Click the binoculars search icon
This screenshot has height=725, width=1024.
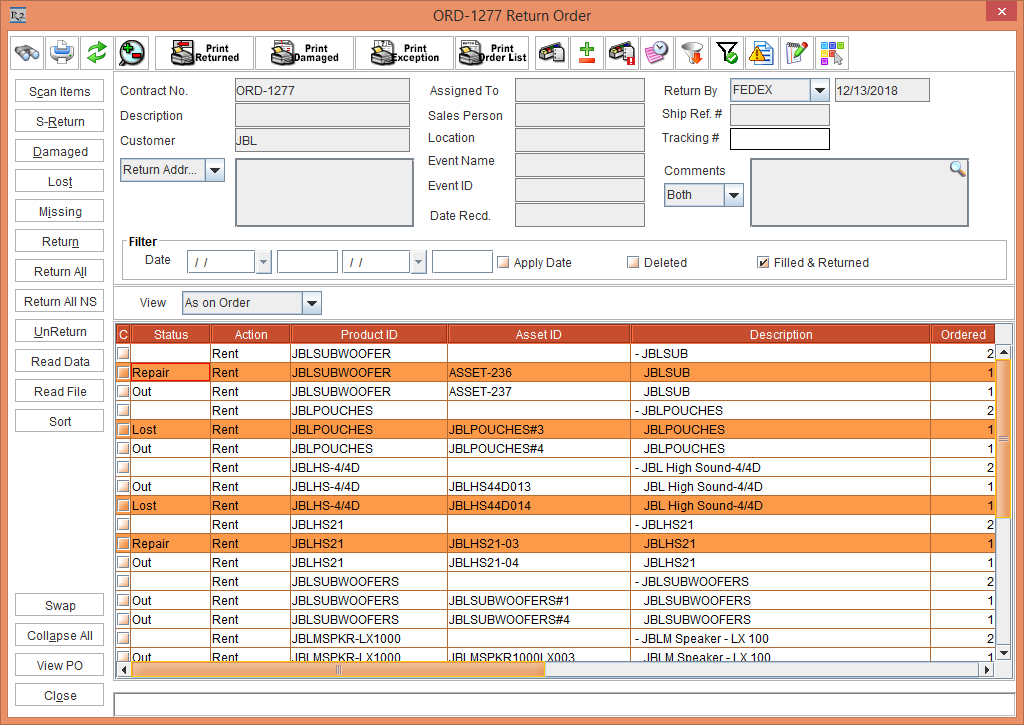pos(27,52)
